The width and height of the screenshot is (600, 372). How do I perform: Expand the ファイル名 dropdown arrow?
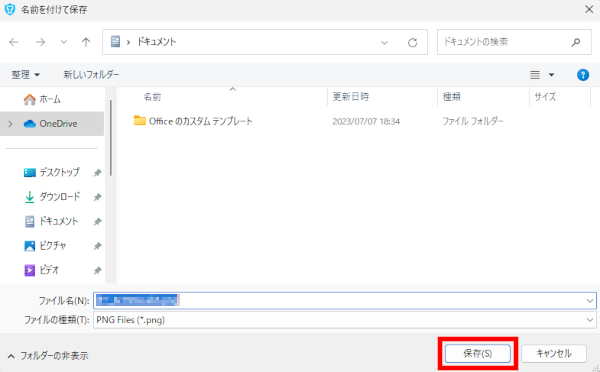tap(590, 301)
